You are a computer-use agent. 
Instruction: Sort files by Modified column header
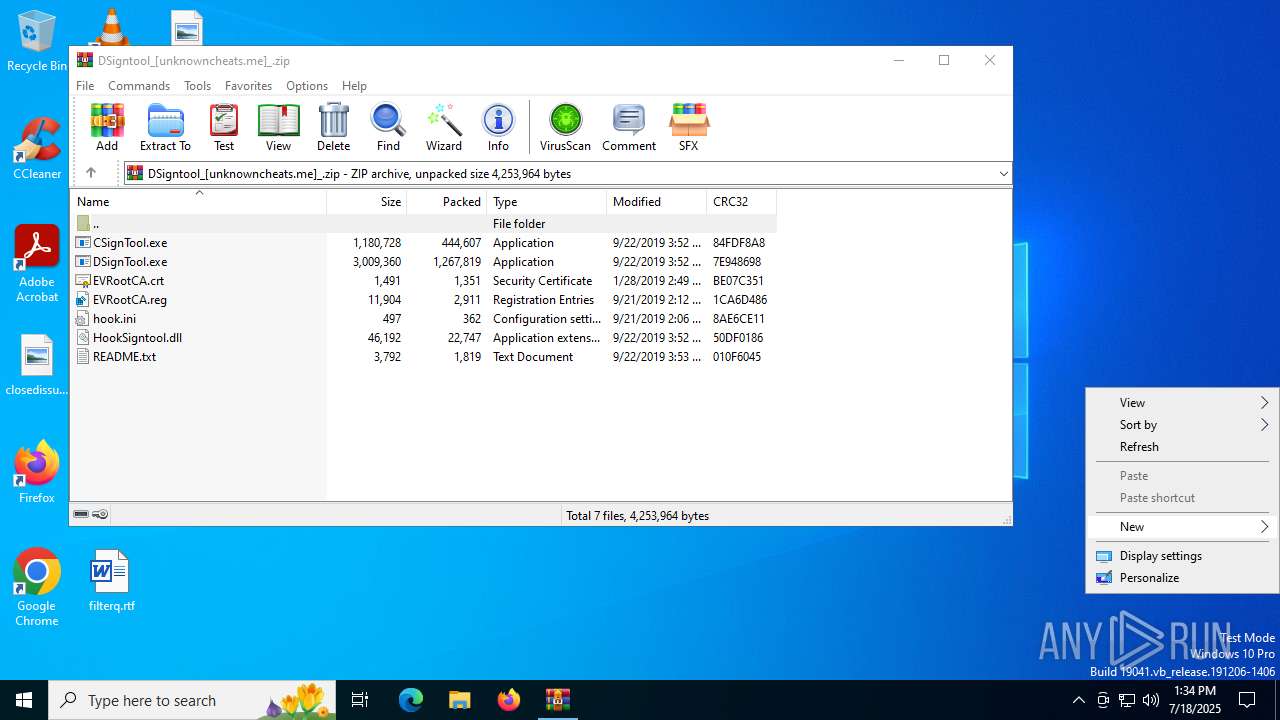656,202
